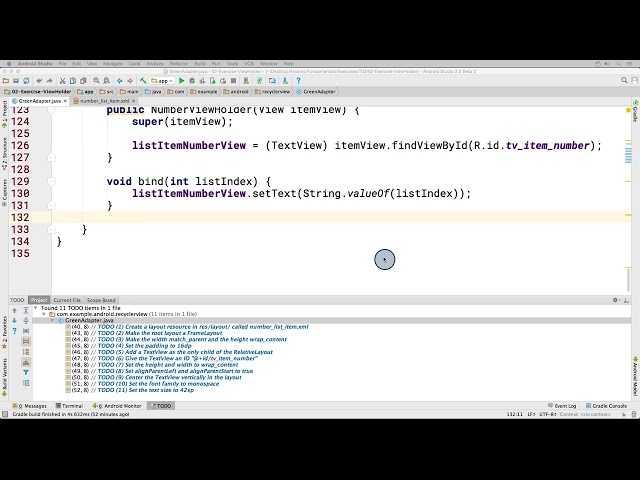The width and height of the screenshot is (640, 480).
Task: Click the Search Everywhere magnifier icon
Action: tap(624, 80)
